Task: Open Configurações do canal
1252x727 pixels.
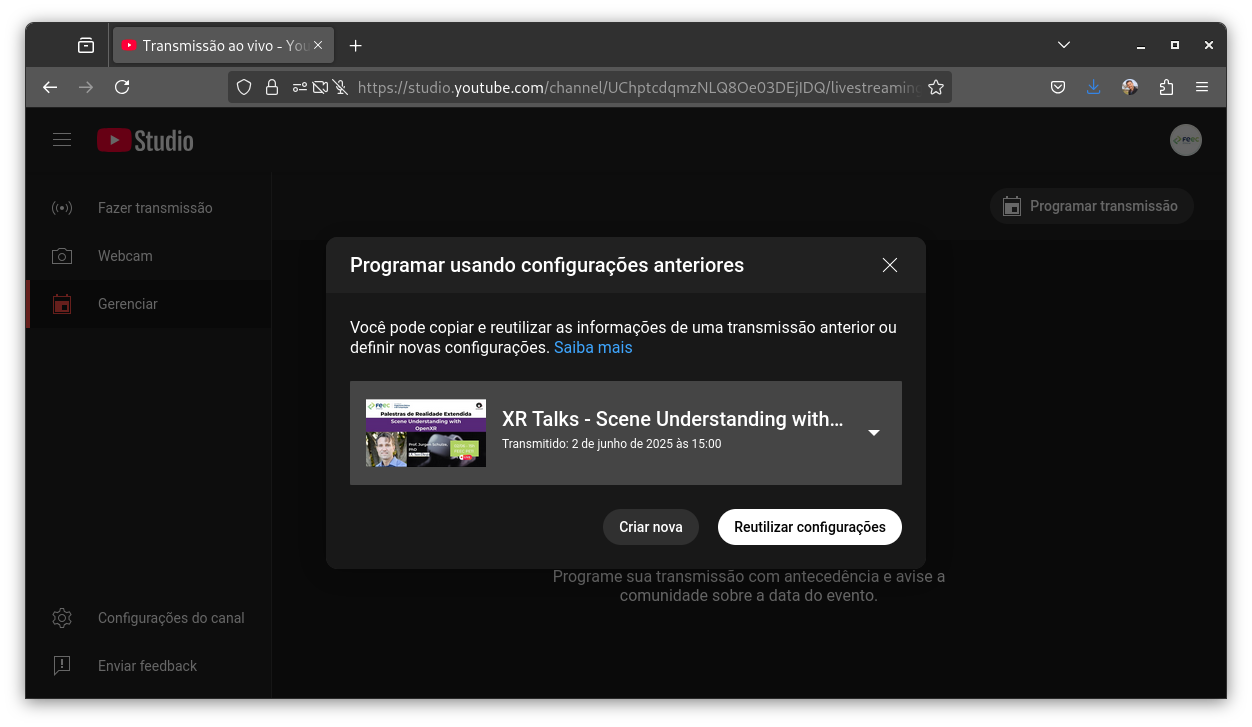Action: (x=148, y=618)
